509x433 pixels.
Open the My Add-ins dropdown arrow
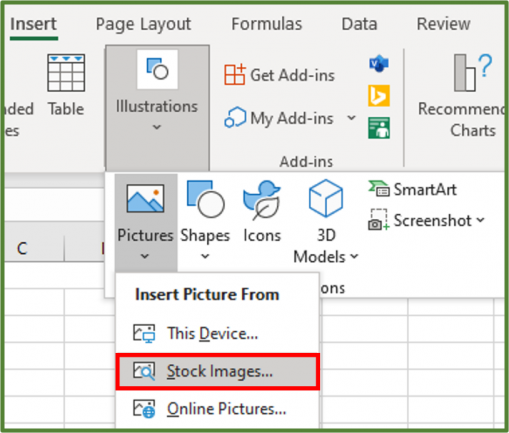351,118
